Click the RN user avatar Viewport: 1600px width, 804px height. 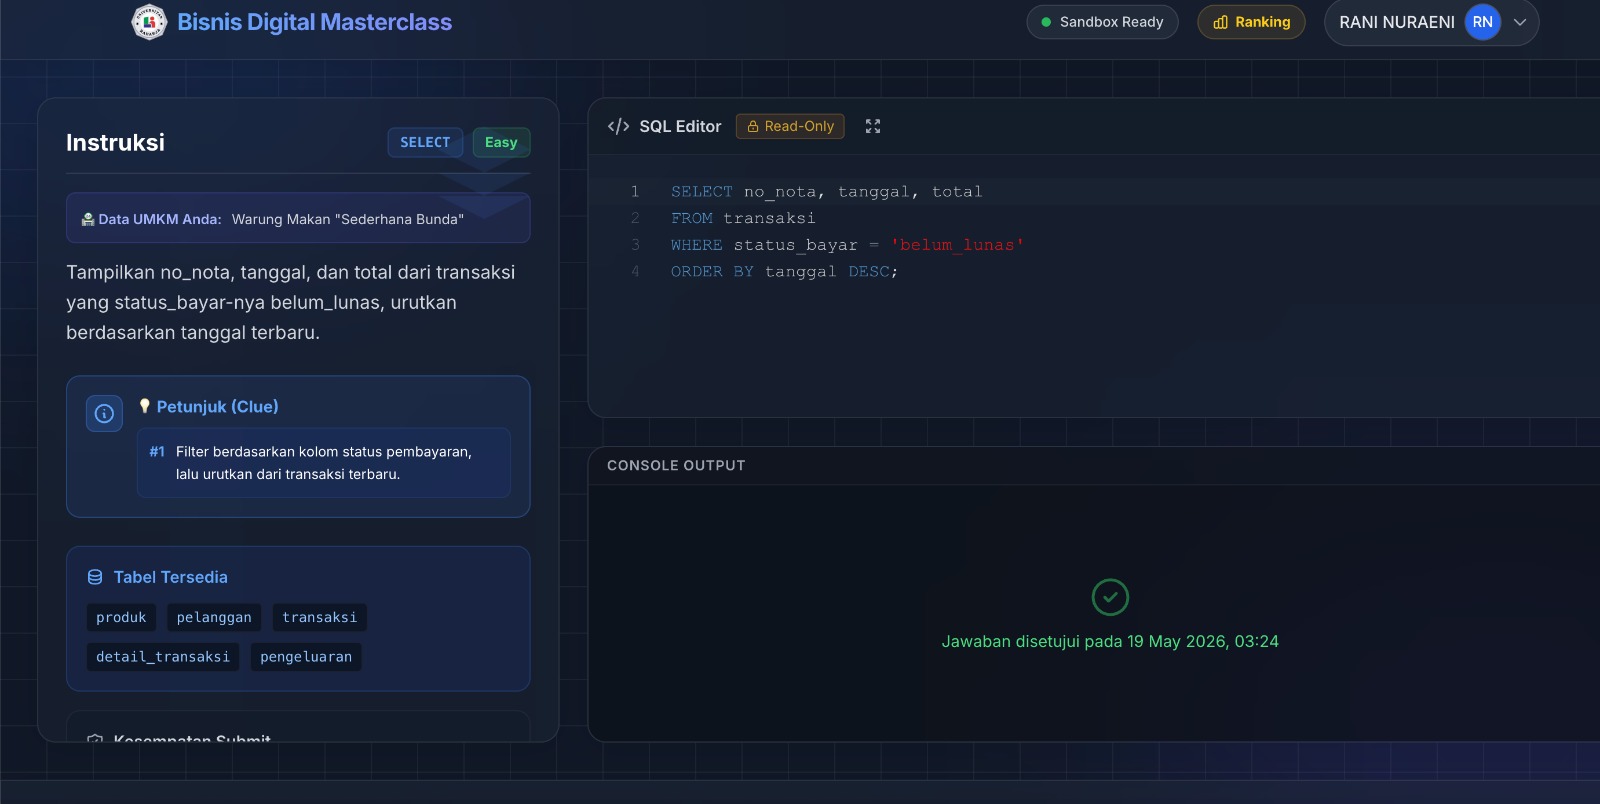tap(1483, 22)
